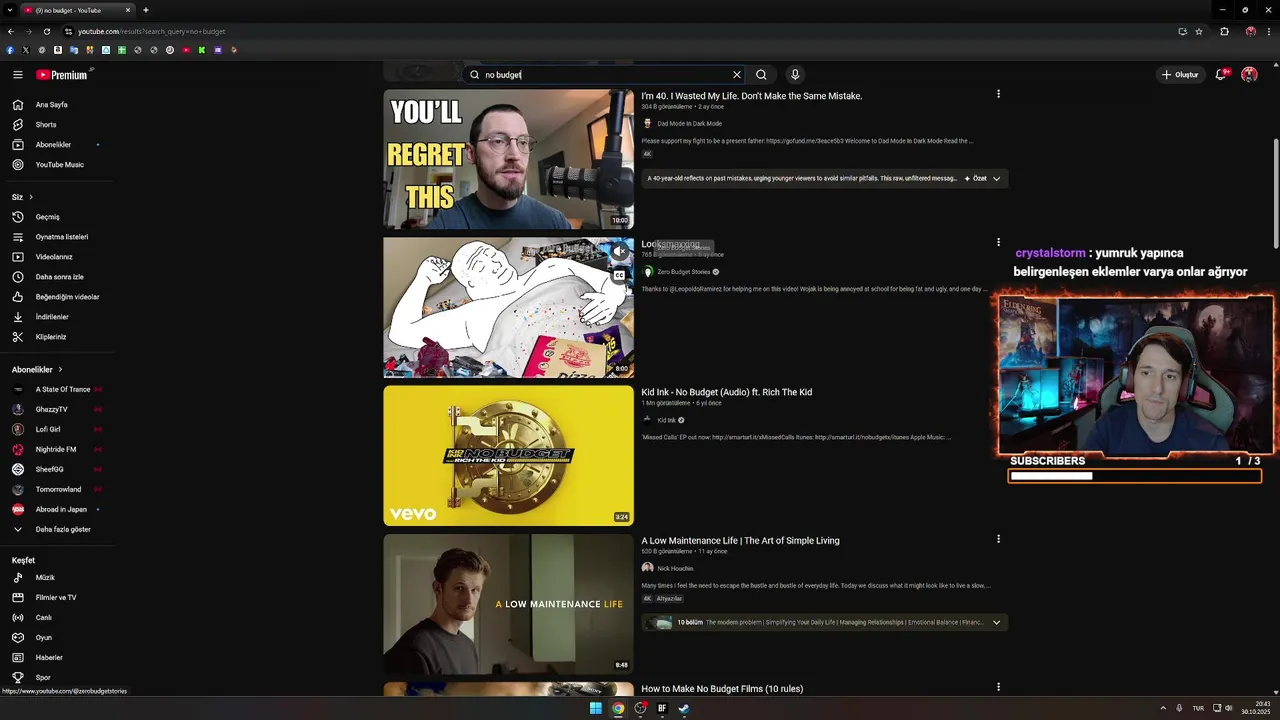Select the Müzik icon under Keşfet
This screenshot has height=720, width=1280.
coord(18,578)
